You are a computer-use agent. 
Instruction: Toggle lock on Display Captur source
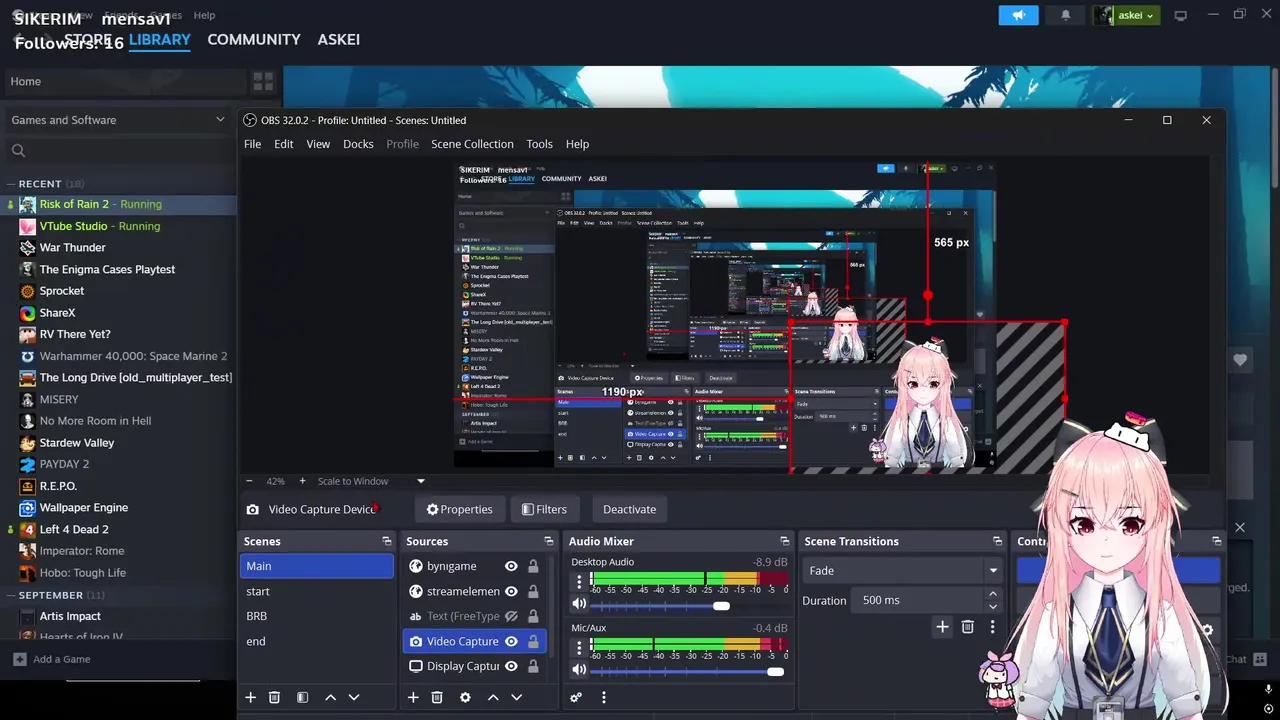[x=533, y=666]
